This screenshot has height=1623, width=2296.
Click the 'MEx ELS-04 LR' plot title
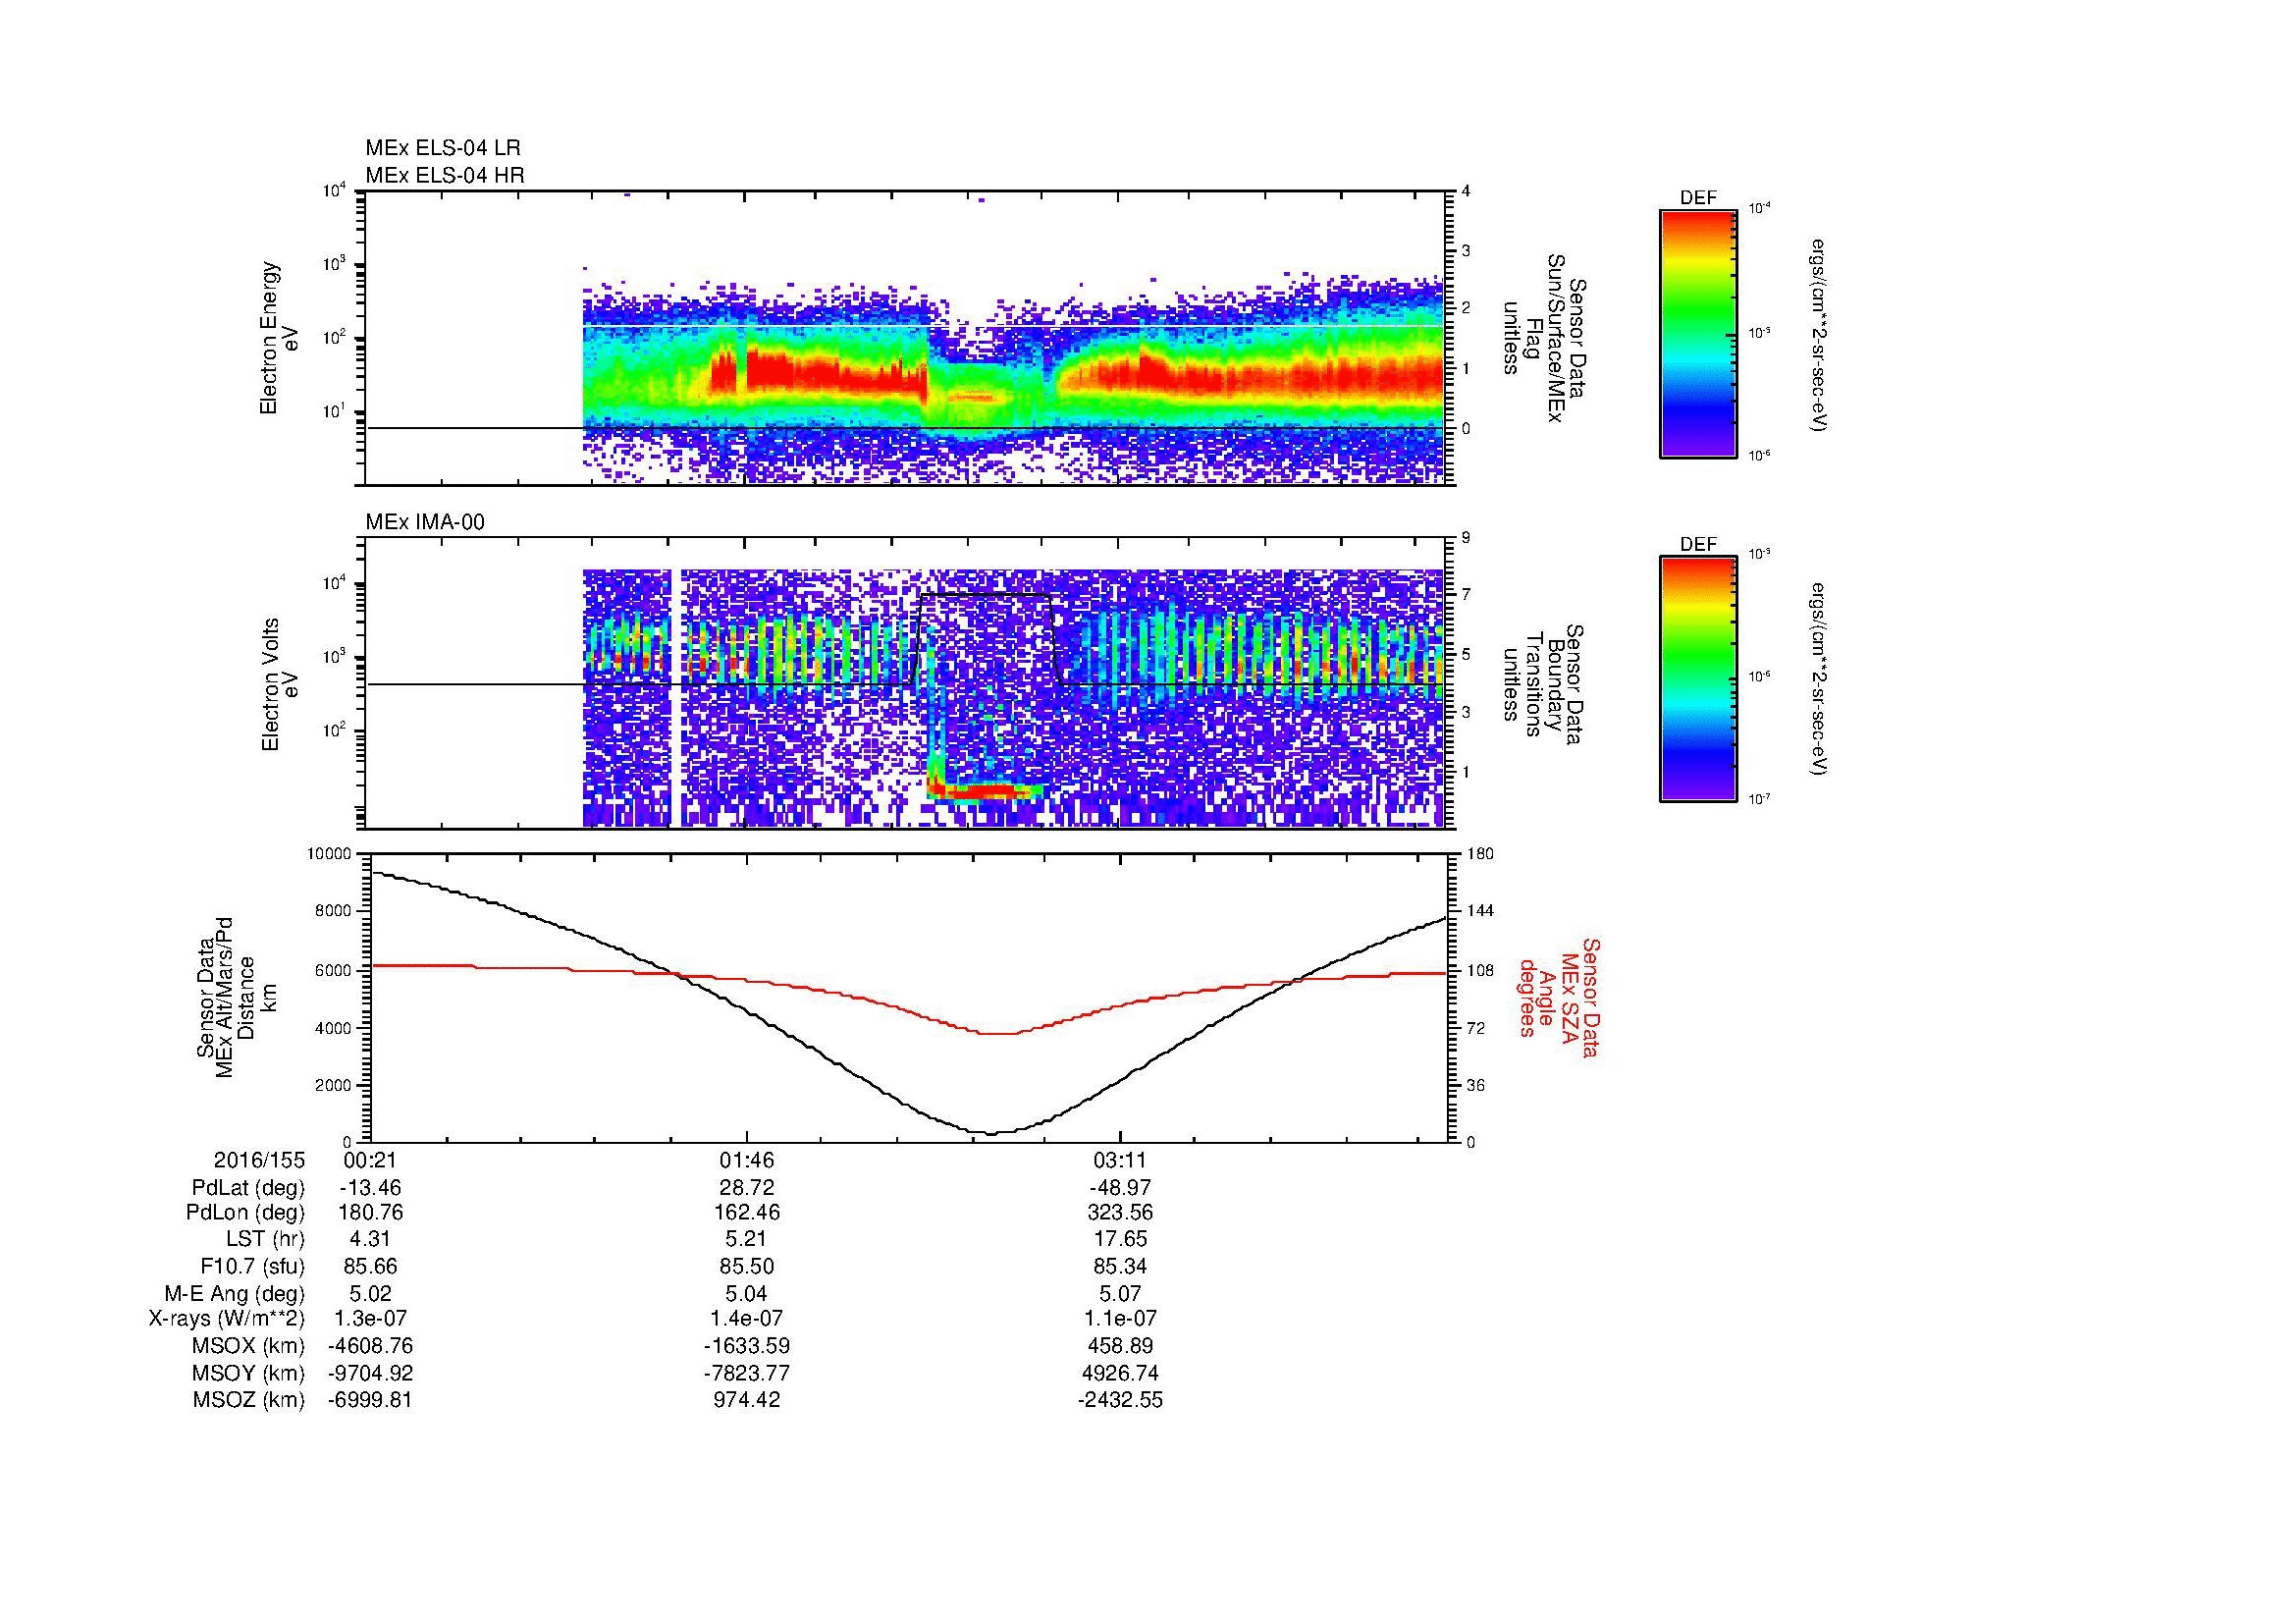point(443,148)
